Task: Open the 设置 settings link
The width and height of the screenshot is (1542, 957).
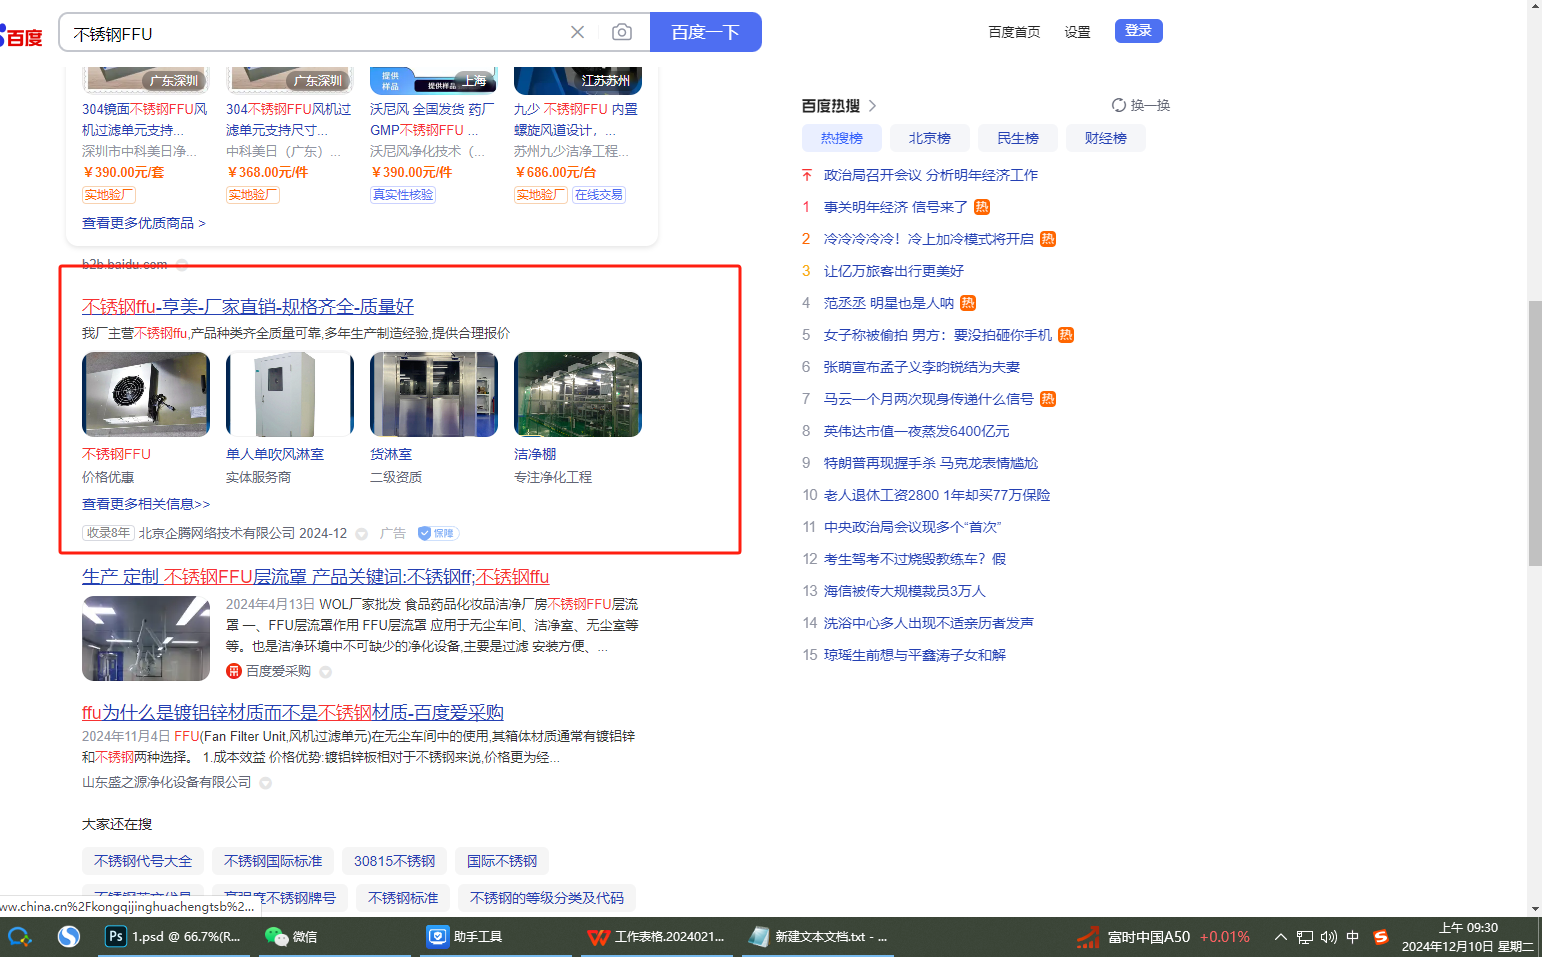Action: click(x=1078, y=32)
